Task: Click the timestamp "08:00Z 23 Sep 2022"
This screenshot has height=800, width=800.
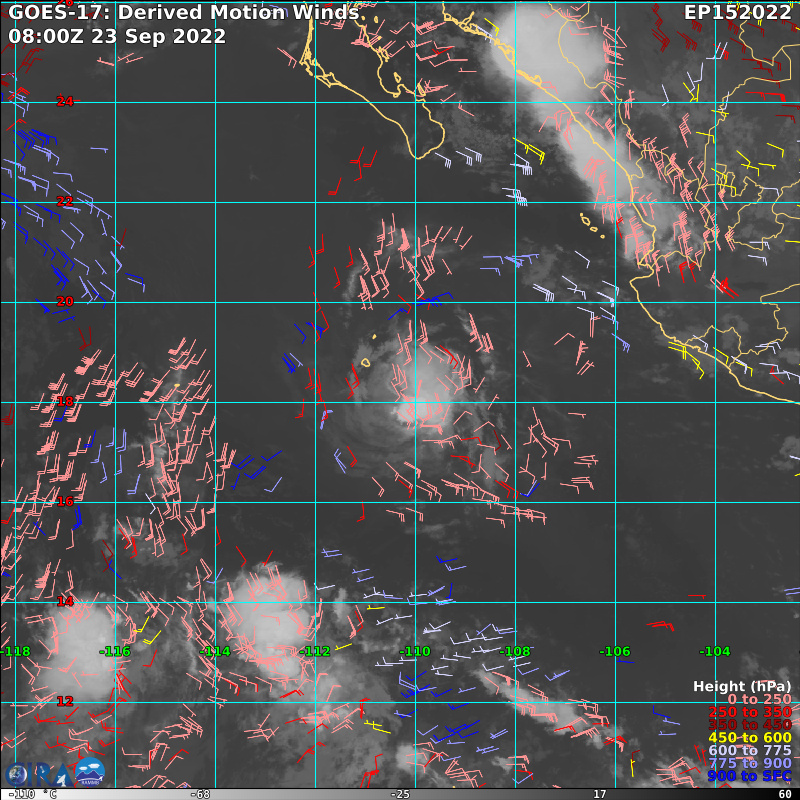Action: point(117,36)
